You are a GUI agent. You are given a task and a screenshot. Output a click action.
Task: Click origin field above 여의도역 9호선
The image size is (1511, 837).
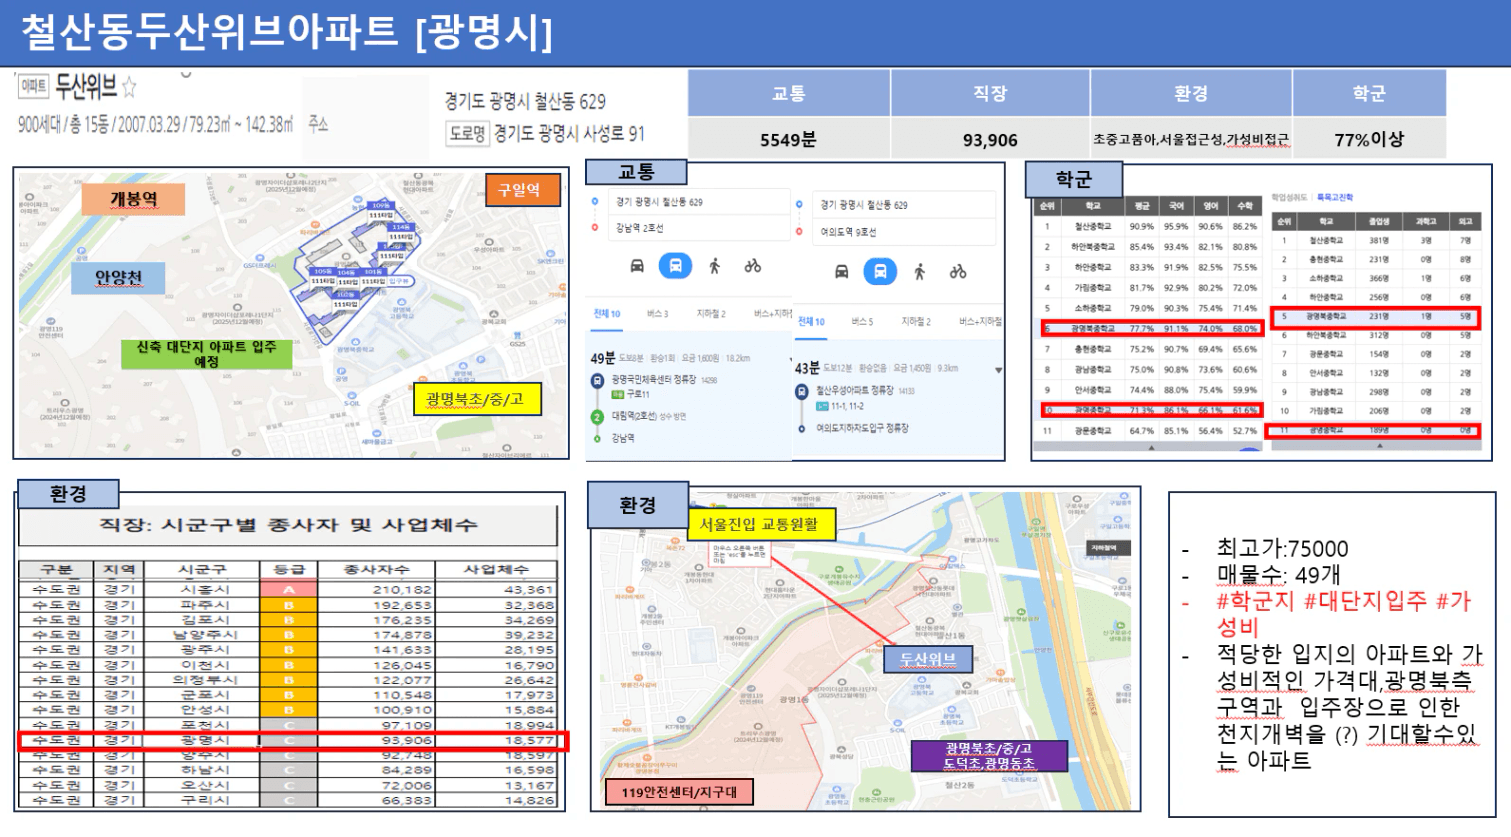click(x=904, y=205)
